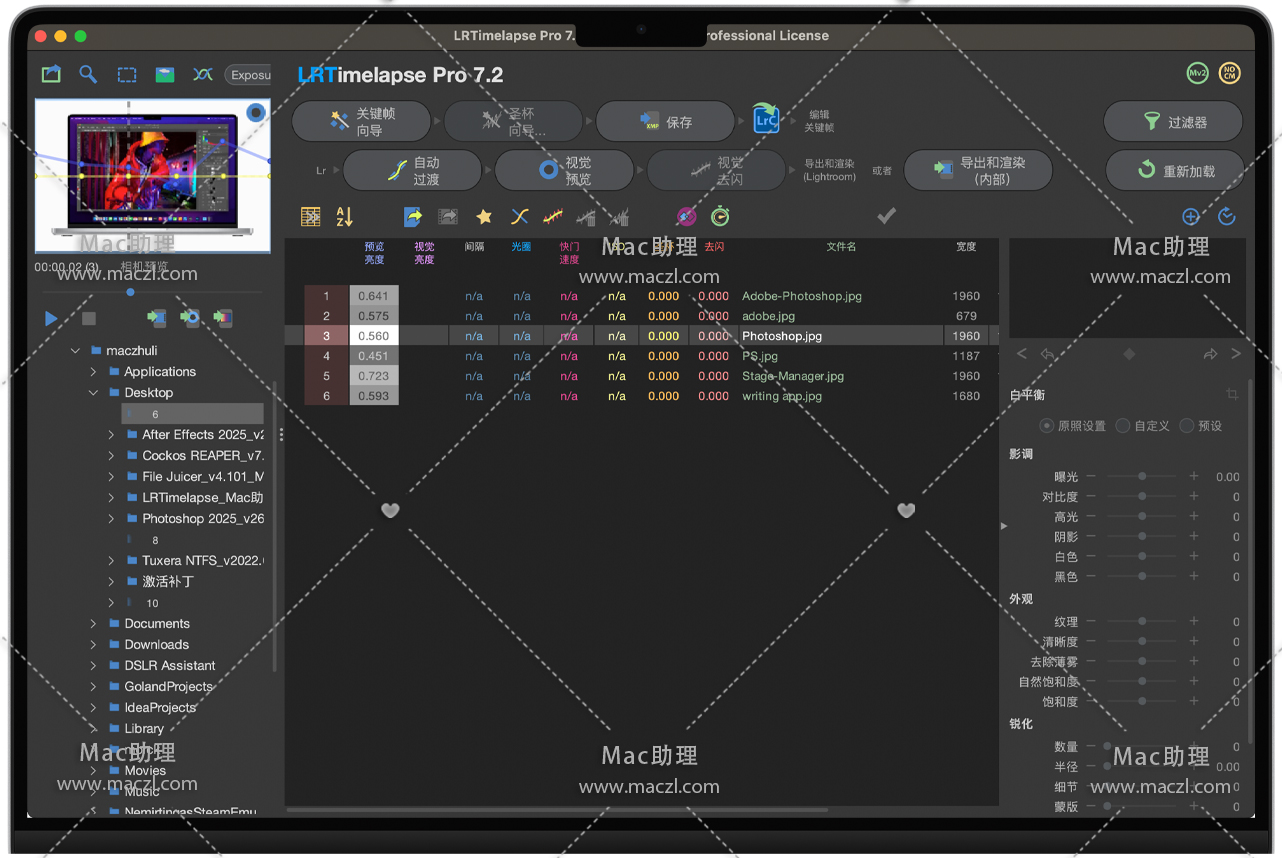Click the red-yellow deflicker curve icon

coord(553,216)
